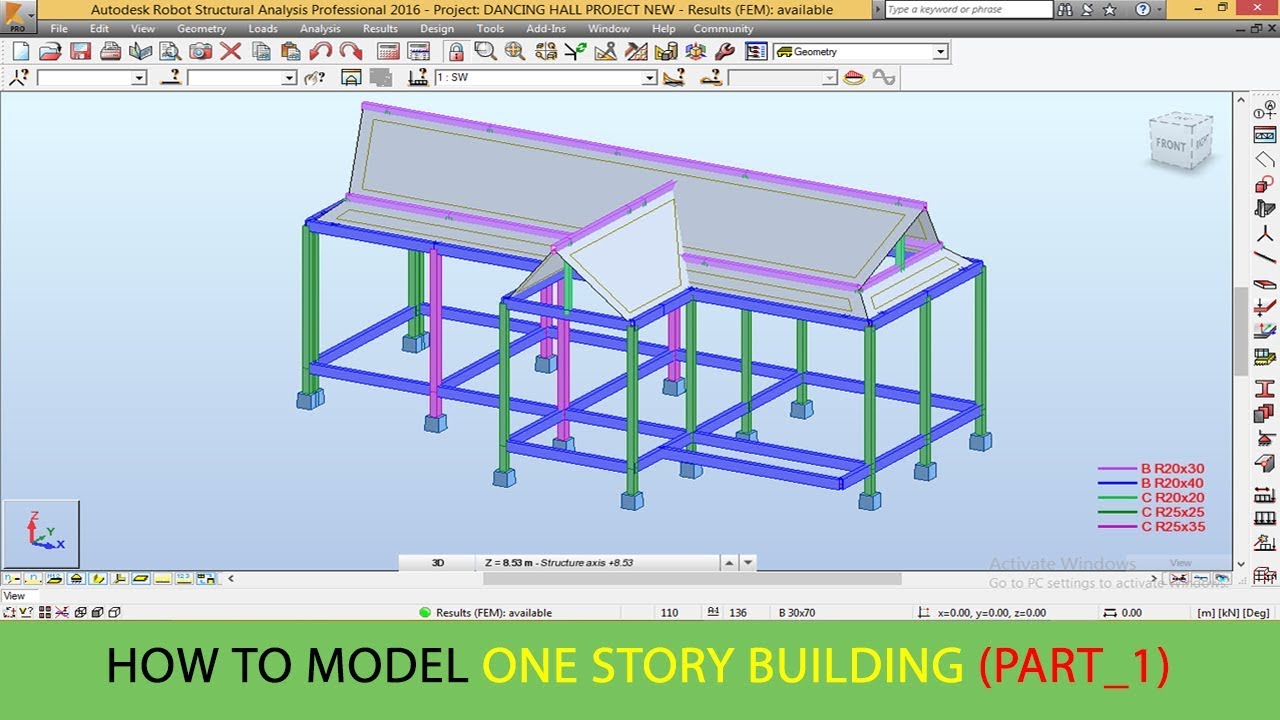Open the Analysis menu
The image size is (1280, 720).
coord(320,29)
